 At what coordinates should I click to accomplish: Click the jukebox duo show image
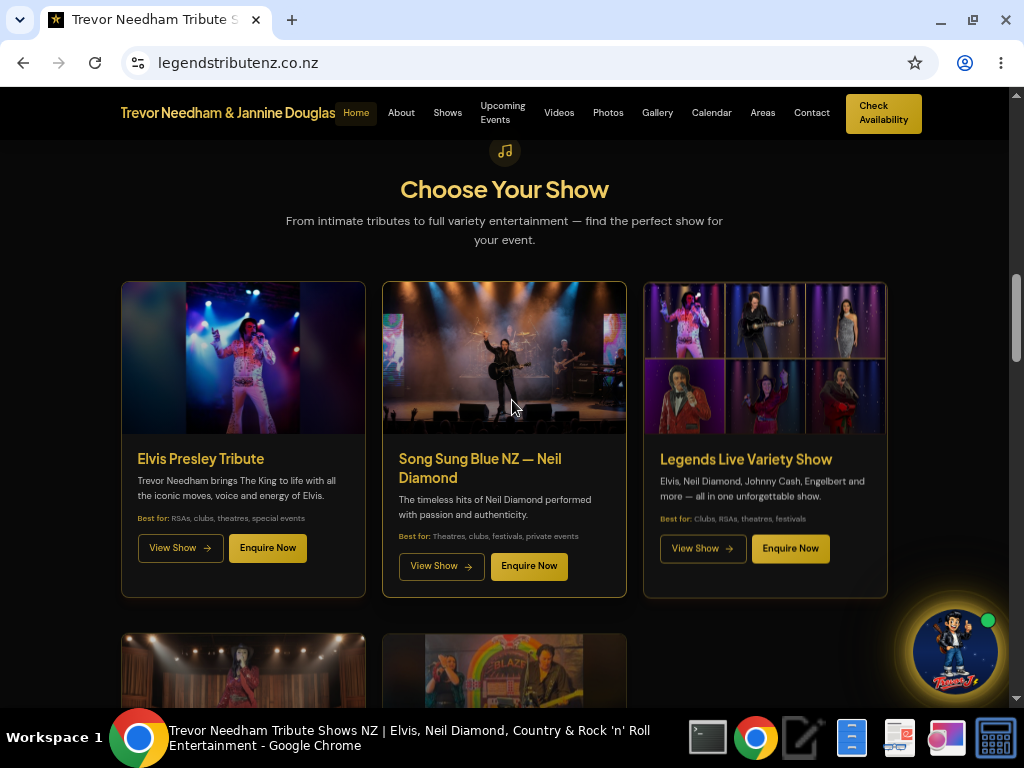click(x=504, y=671)
